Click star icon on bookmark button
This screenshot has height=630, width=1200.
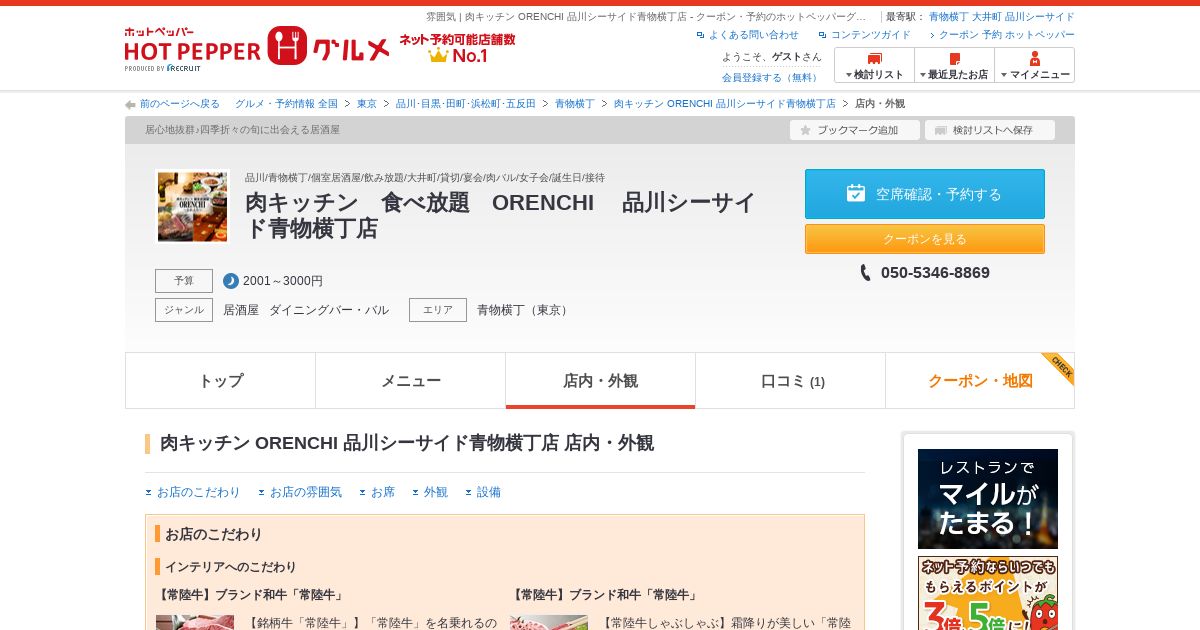[x=805, y=130]
